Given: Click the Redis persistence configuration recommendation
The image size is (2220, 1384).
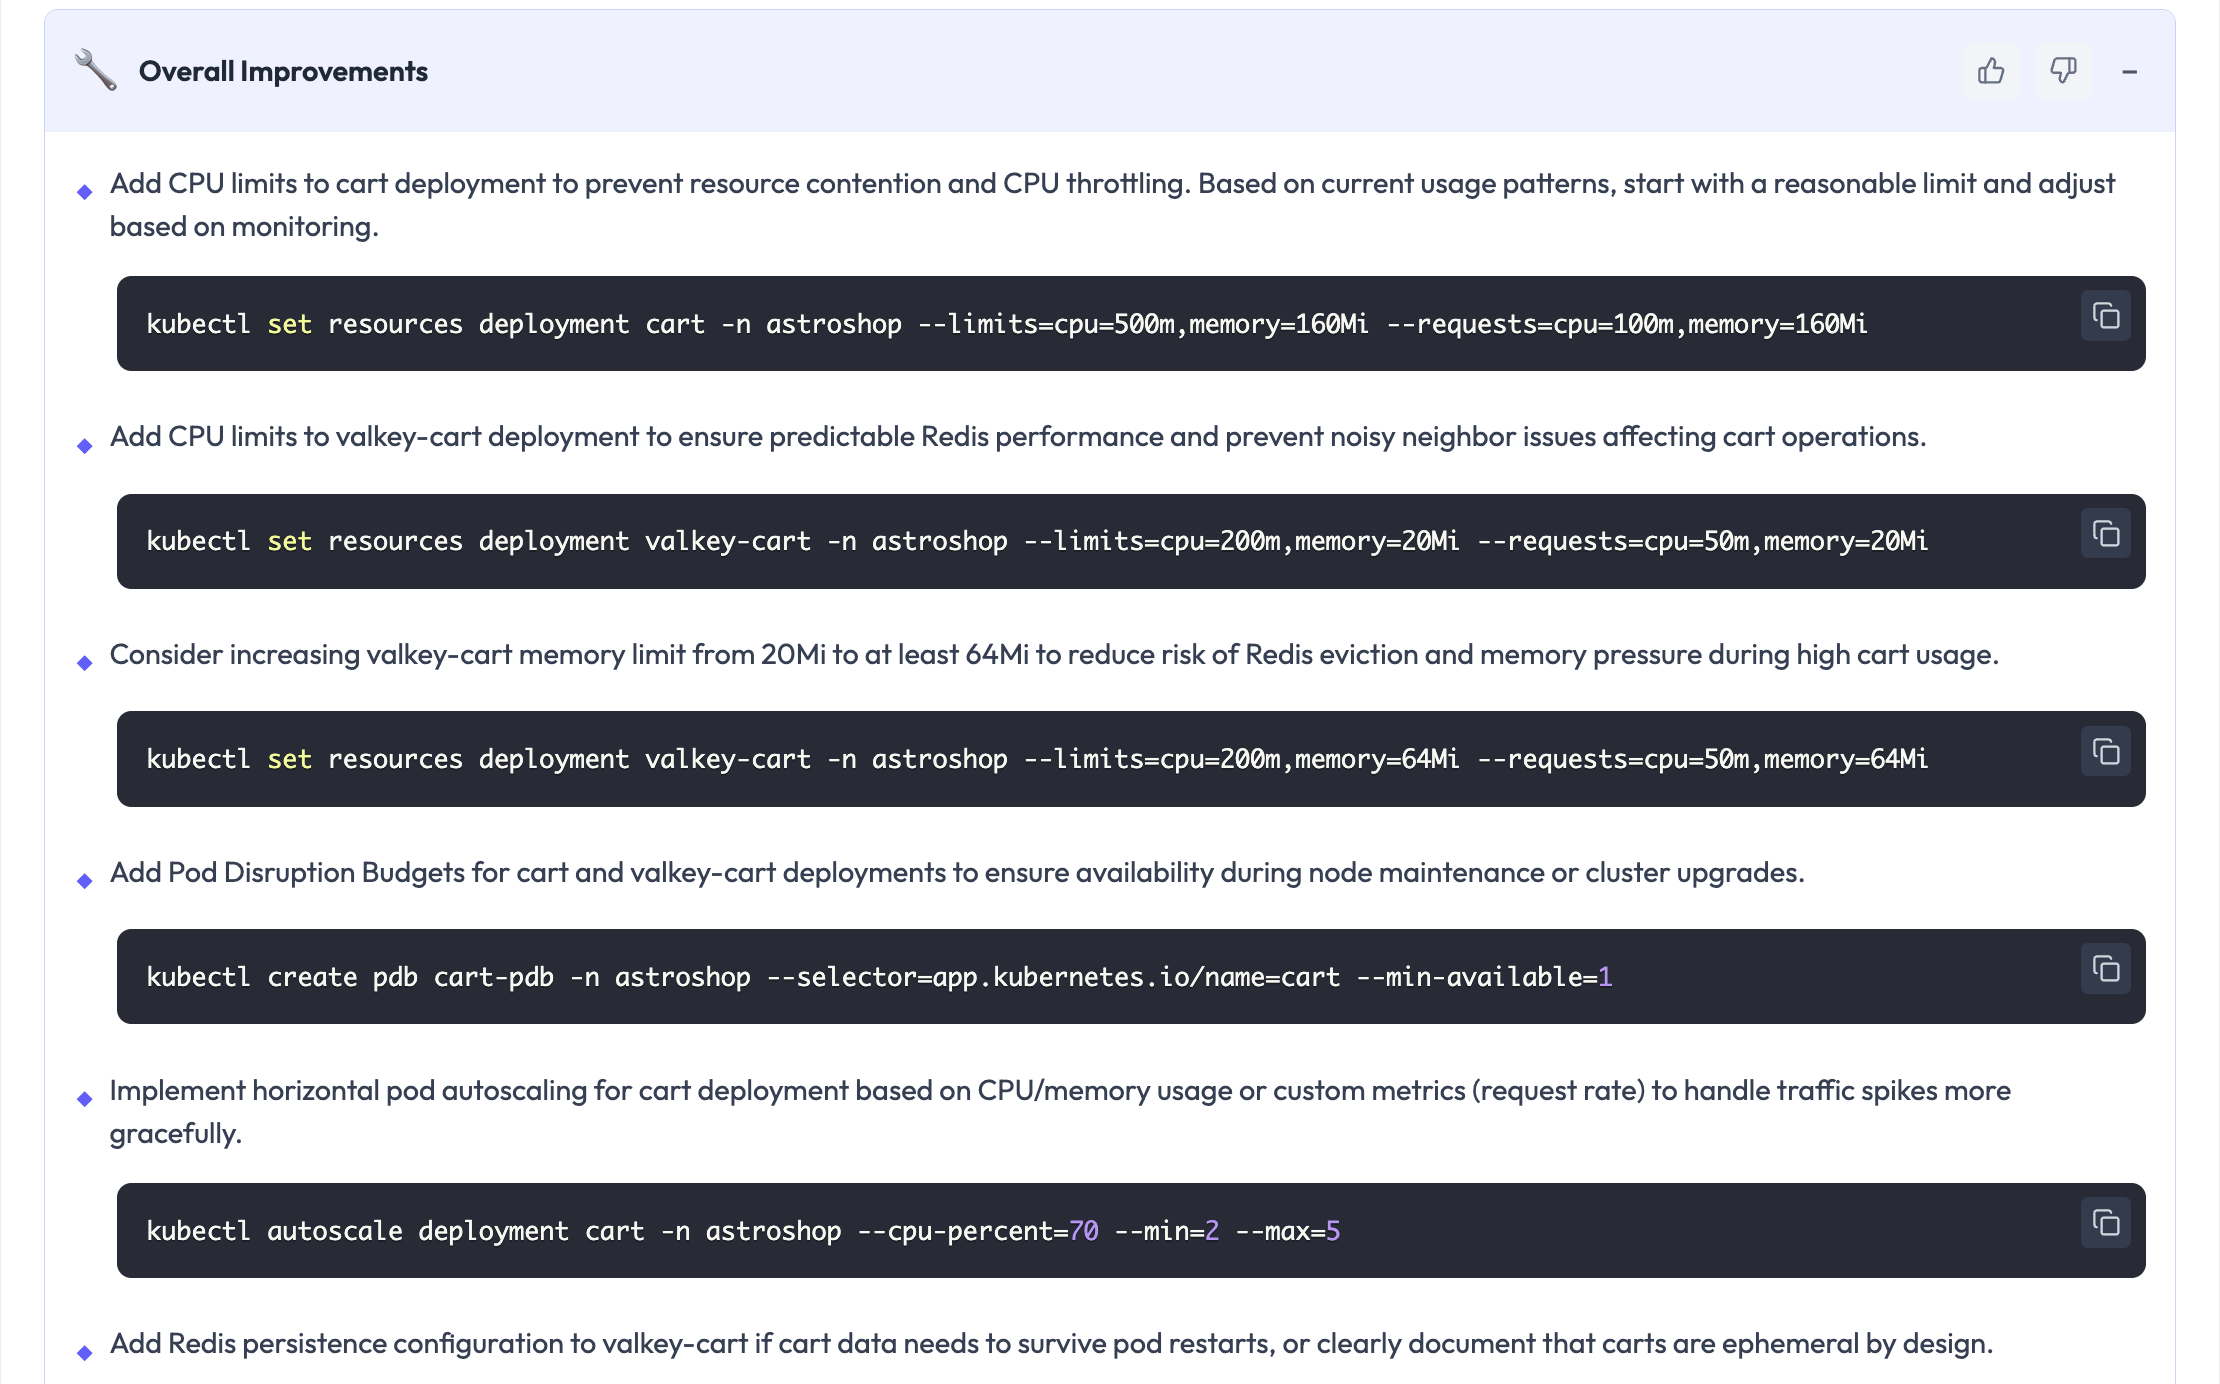Looking at the screenshot, I should tap(1050, 1344).
